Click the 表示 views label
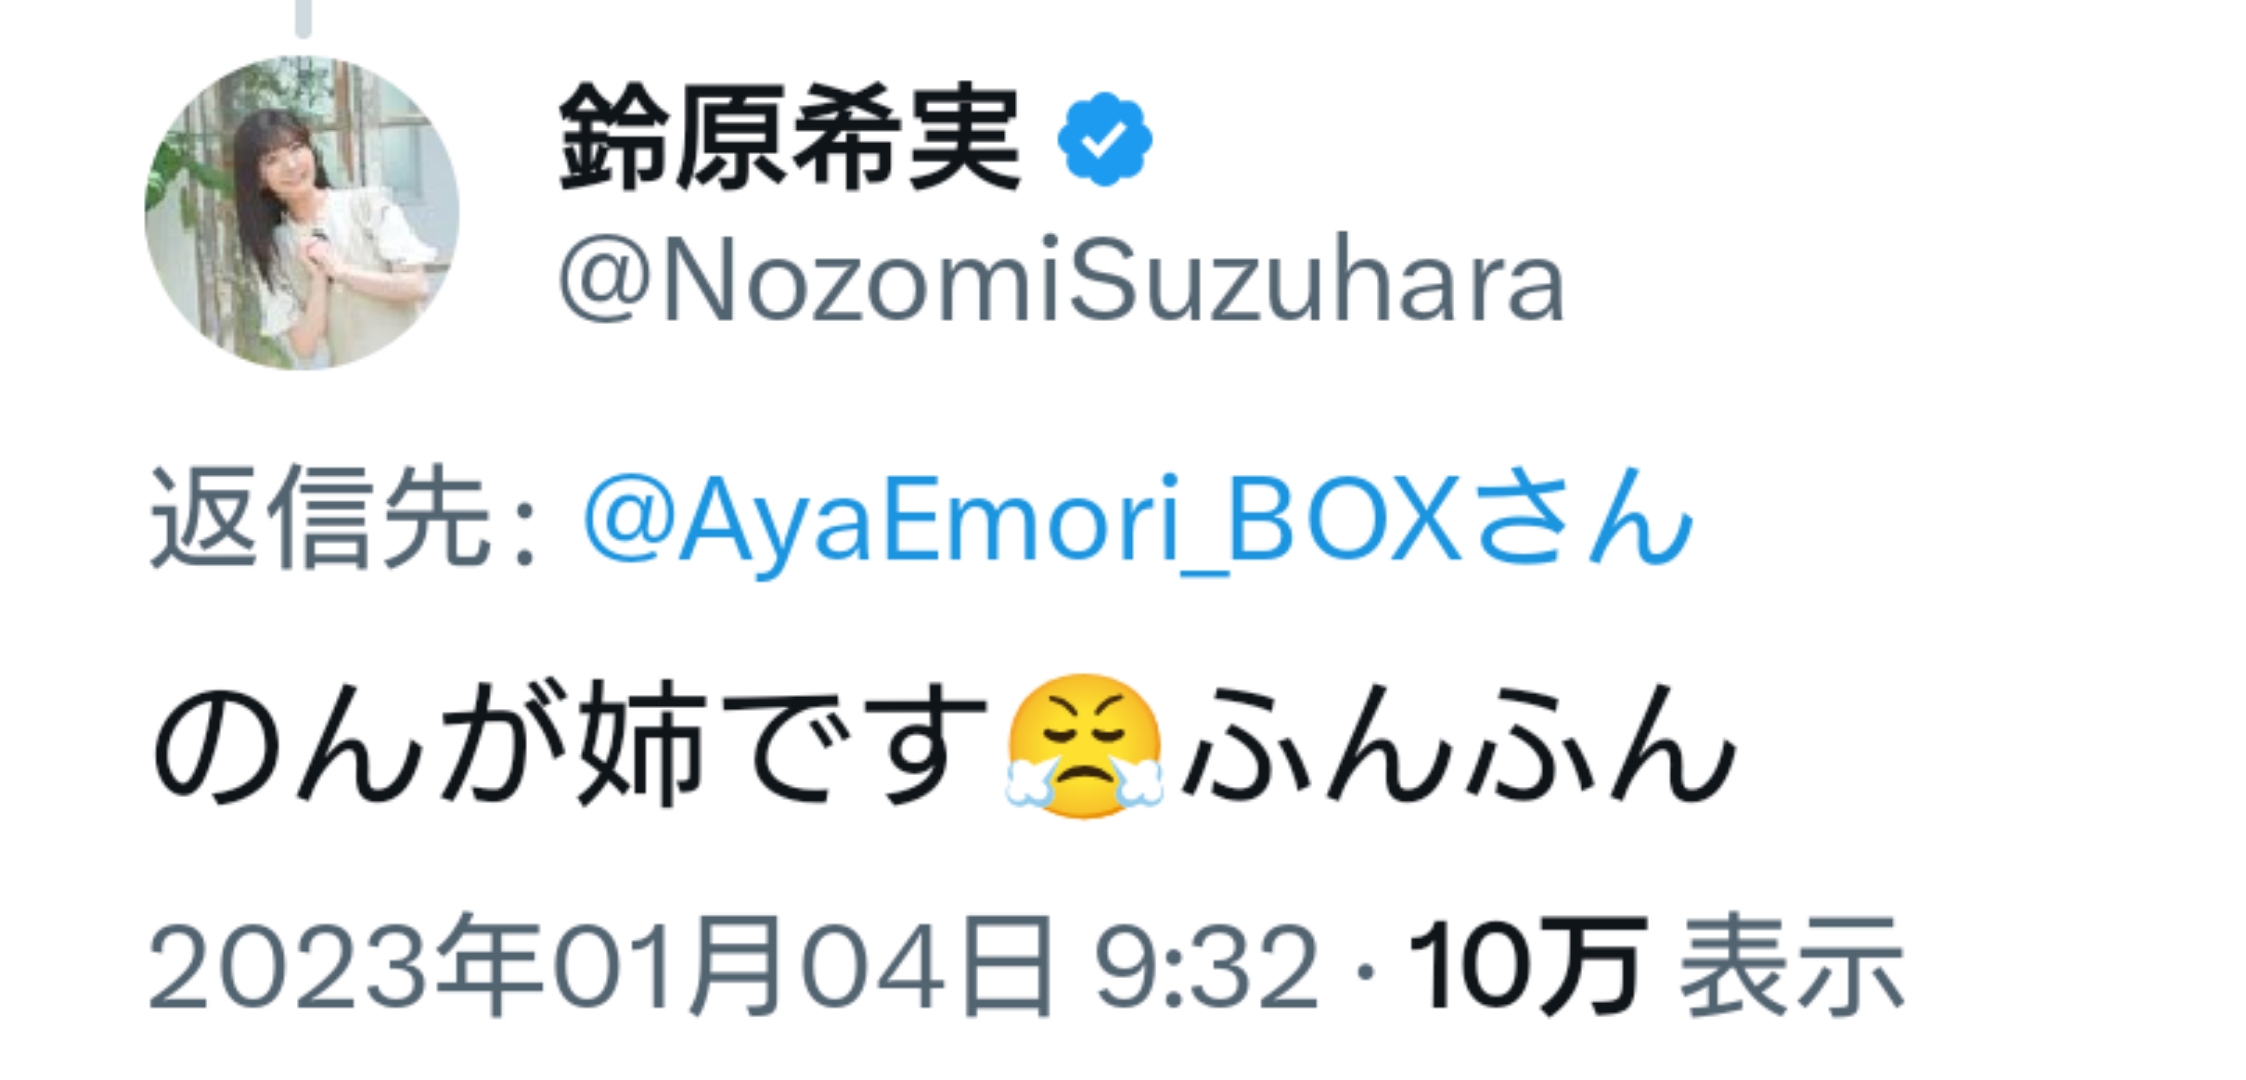The height and width of the screenshot is (1080, 2246). 1792,966
